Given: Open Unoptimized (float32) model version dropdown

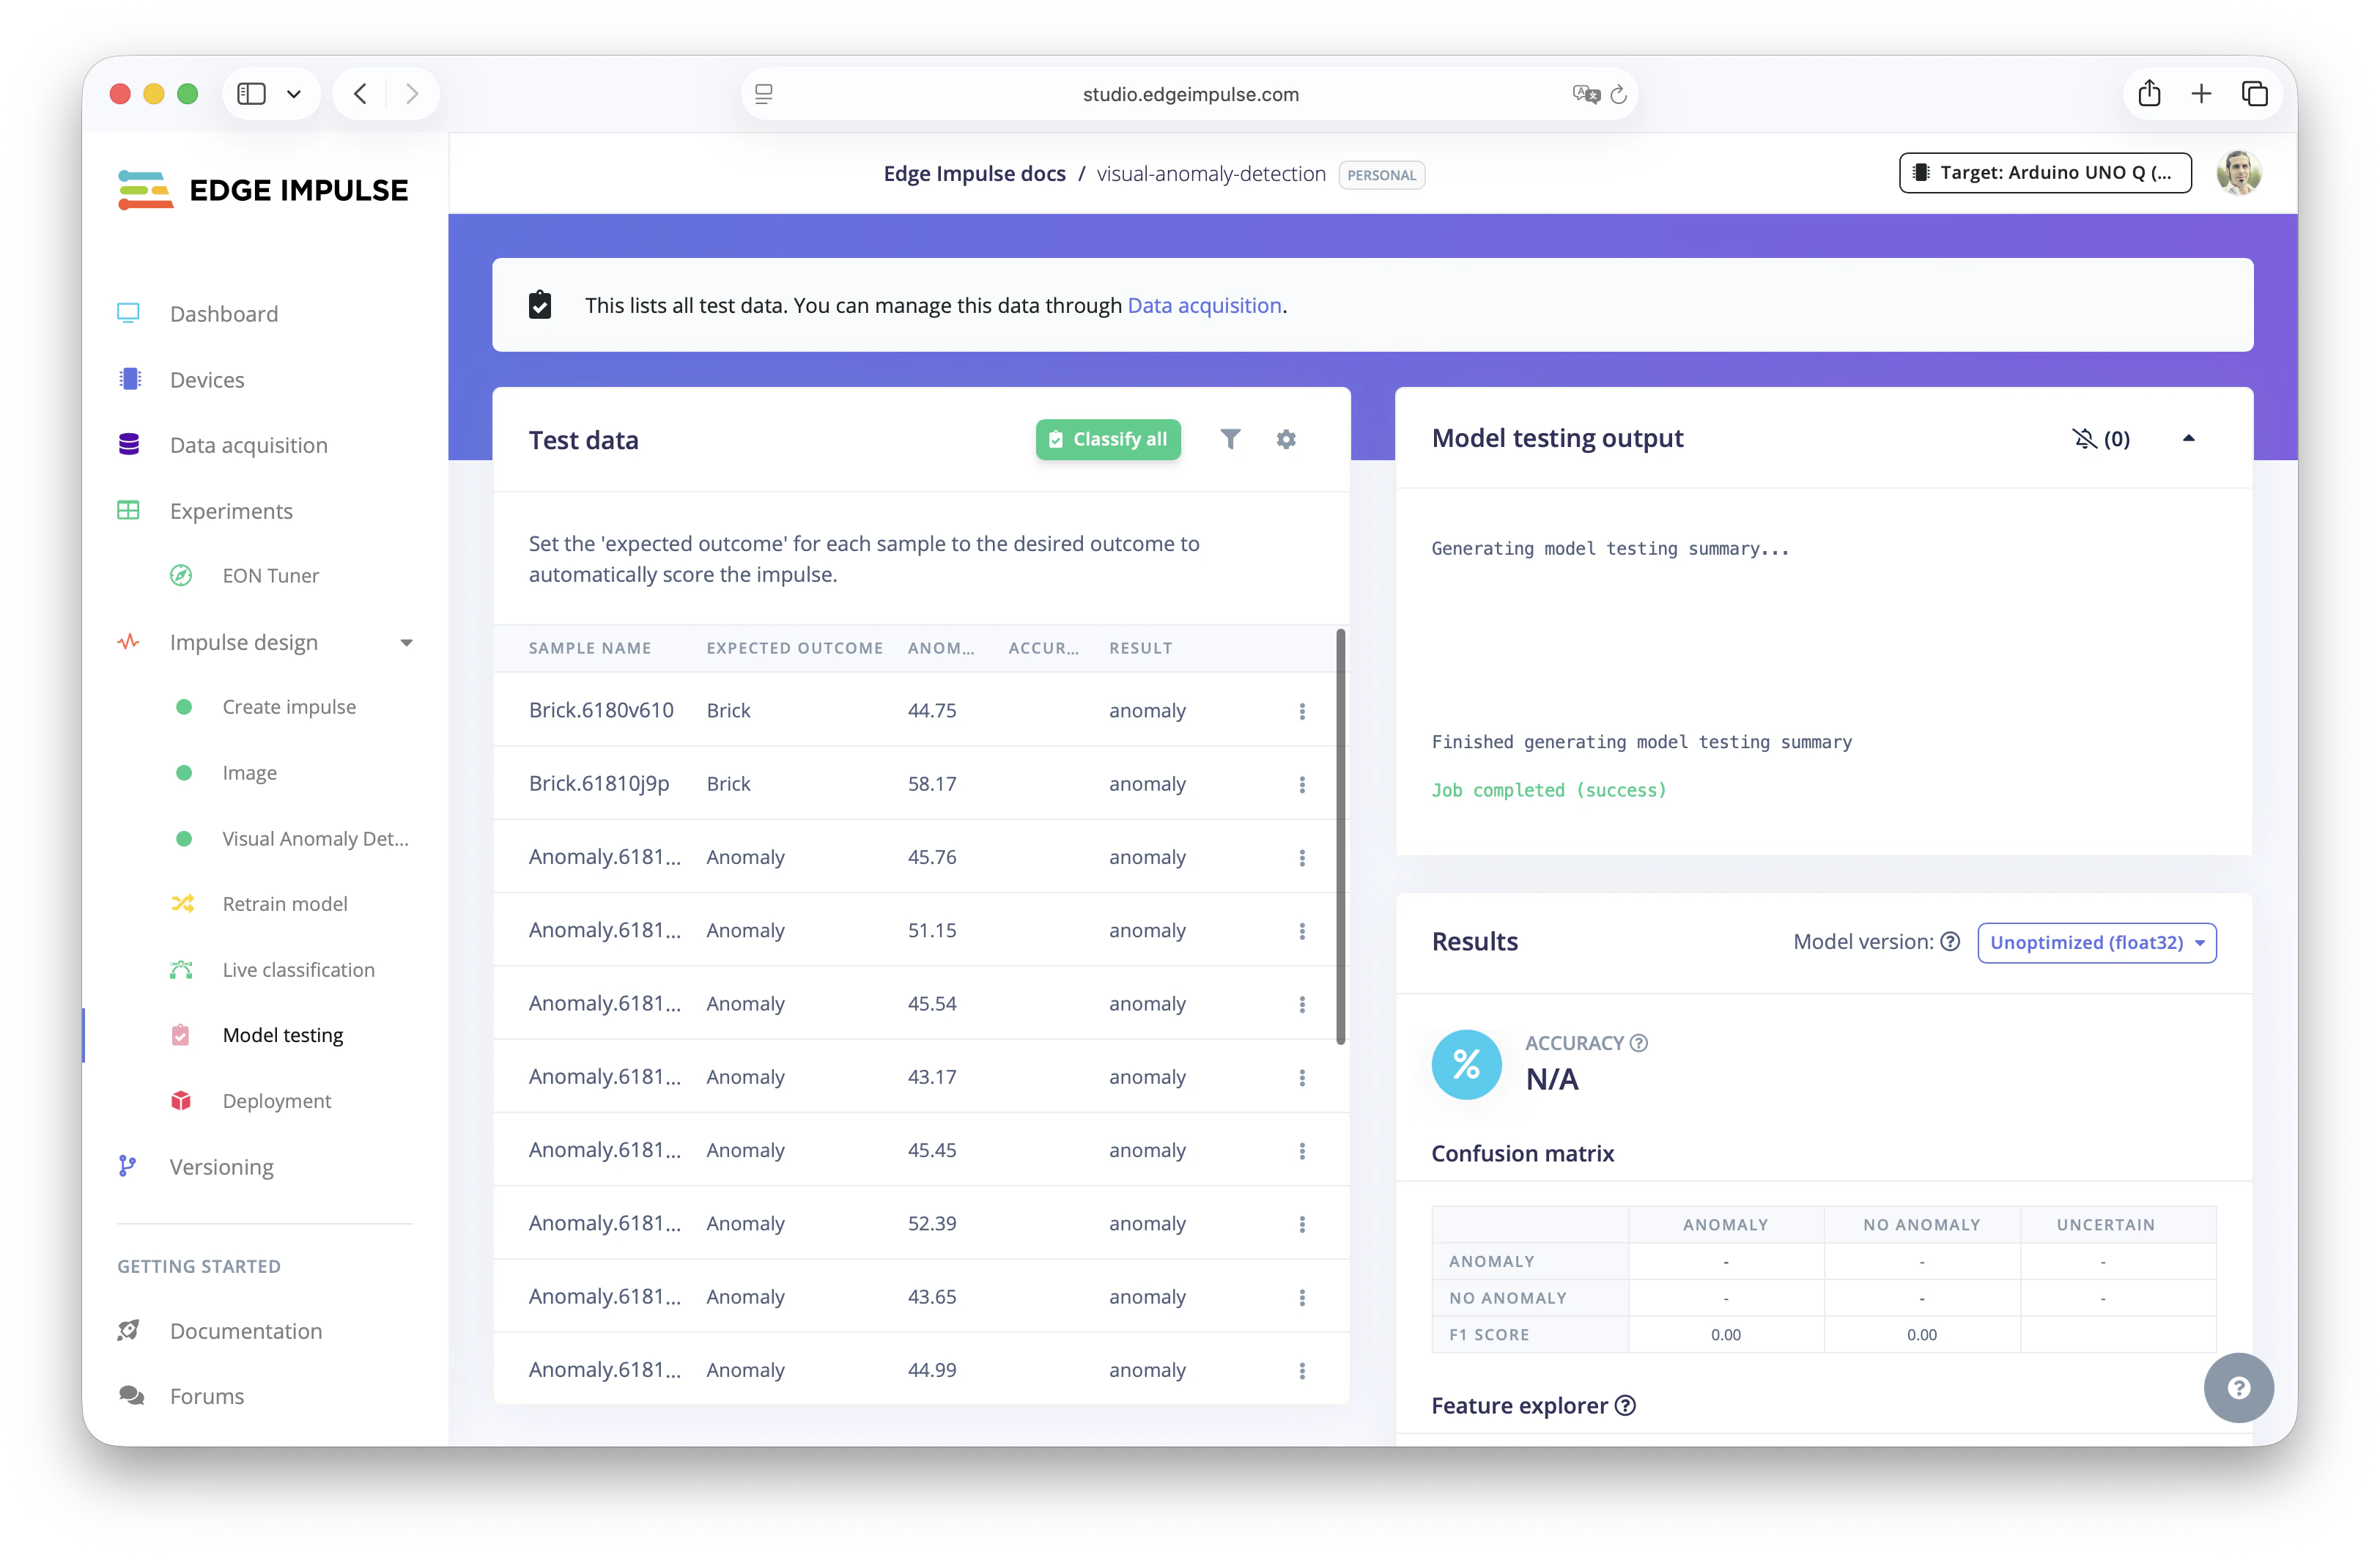Looking at the screenshot, I should point(2096,942).
